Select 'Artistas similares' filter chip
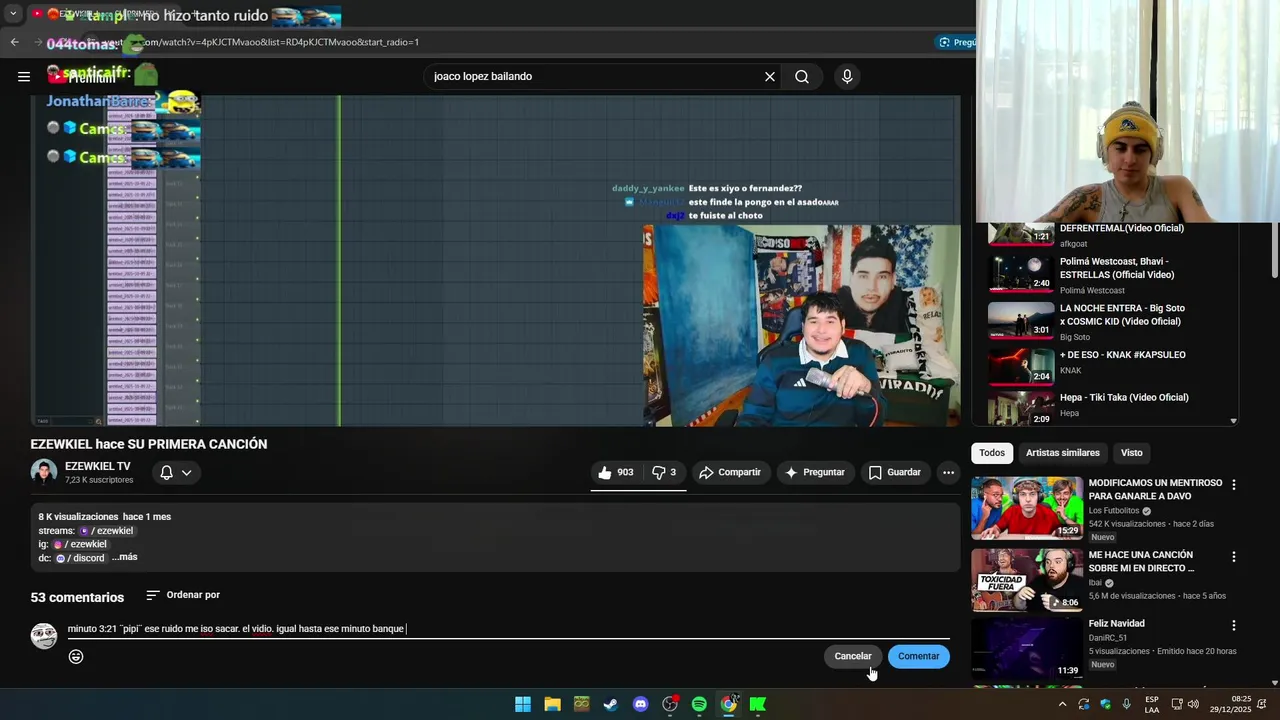The image size is (1280, 720). pos(1062,453)
